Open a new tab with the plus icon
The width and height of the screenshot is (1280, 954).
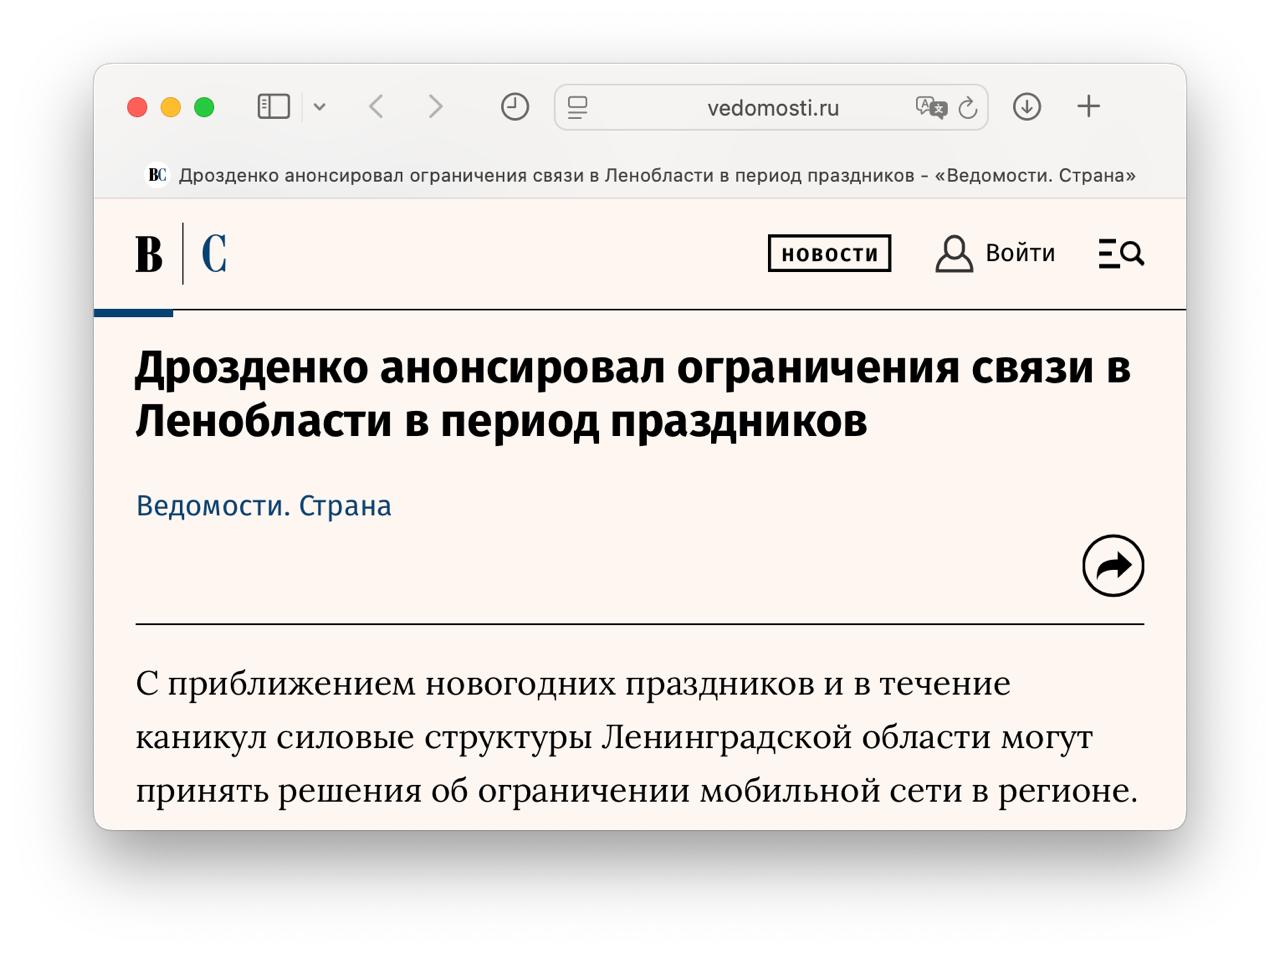pos(1089,106)
